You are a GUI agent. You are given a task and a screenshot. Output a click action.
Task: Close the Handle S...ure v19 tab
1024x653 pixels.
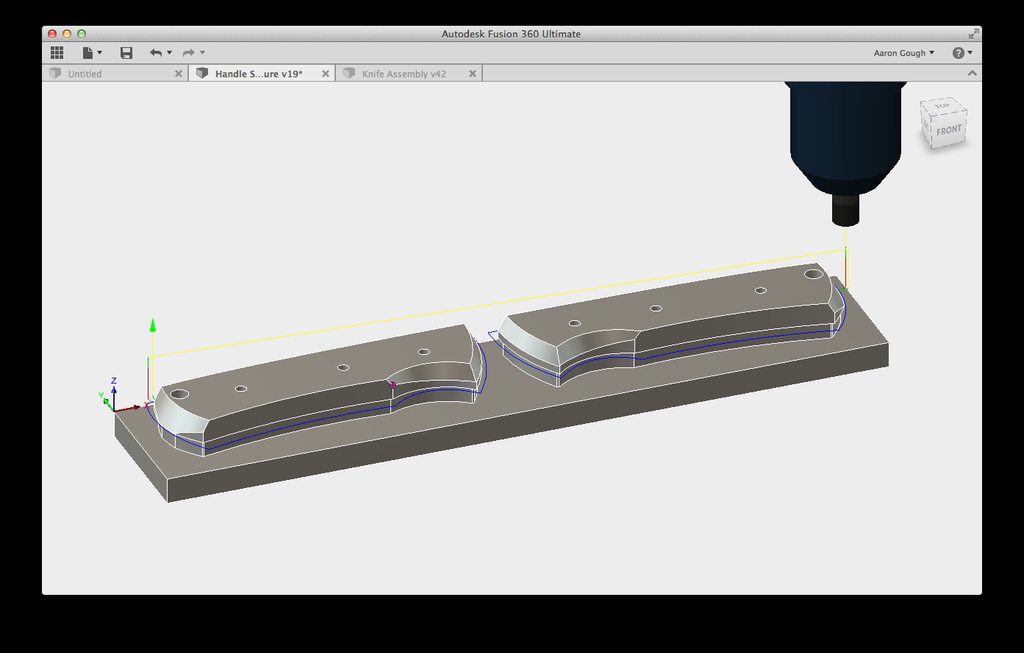click(x=326, y=74)
